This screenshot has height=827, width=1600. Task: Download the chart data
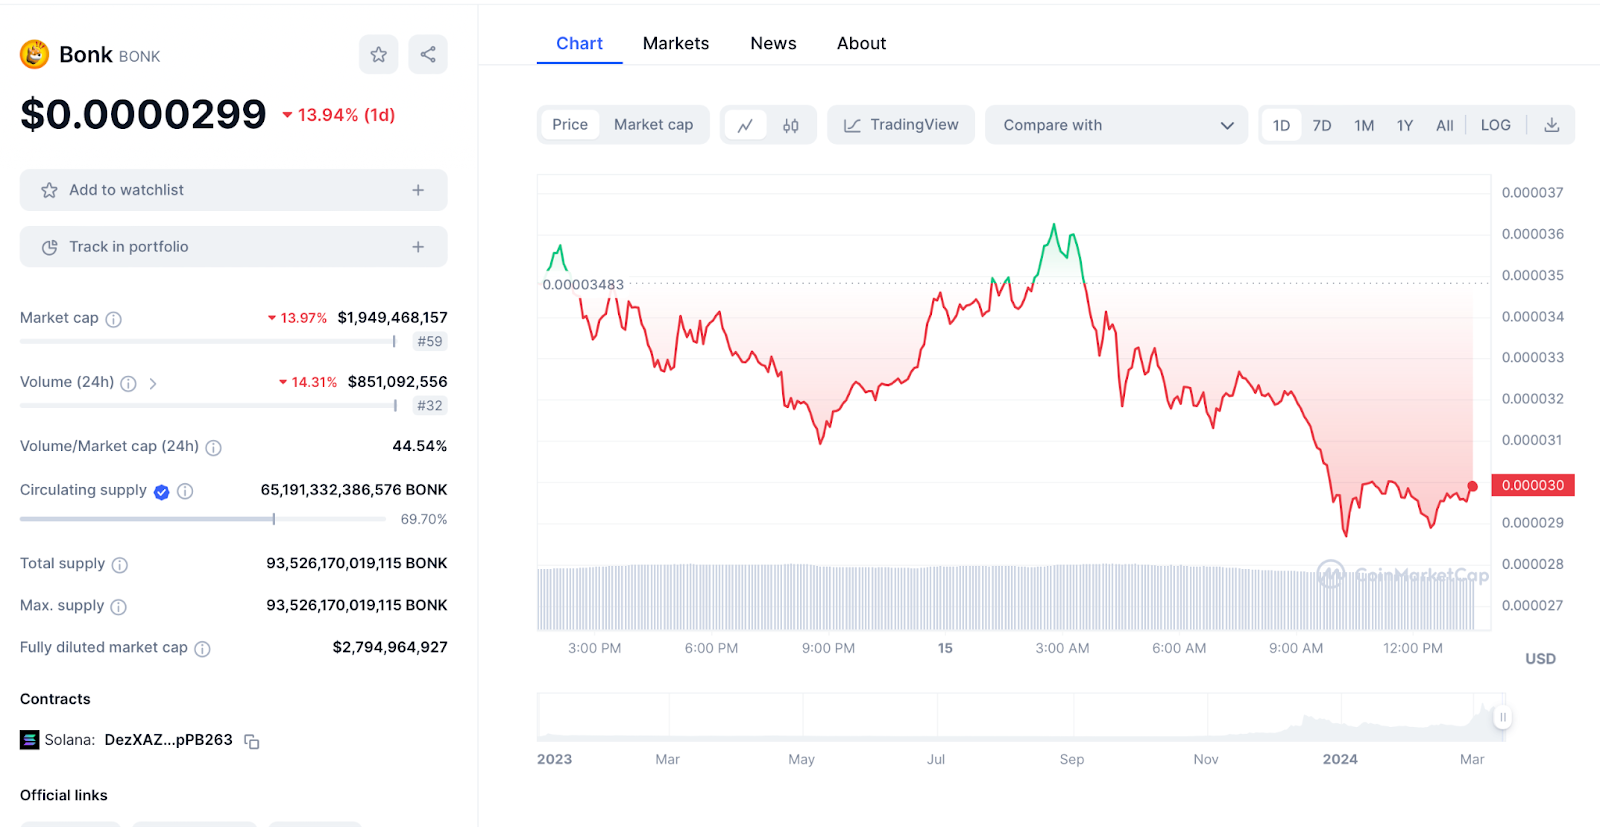click(x=1552, y=125)
